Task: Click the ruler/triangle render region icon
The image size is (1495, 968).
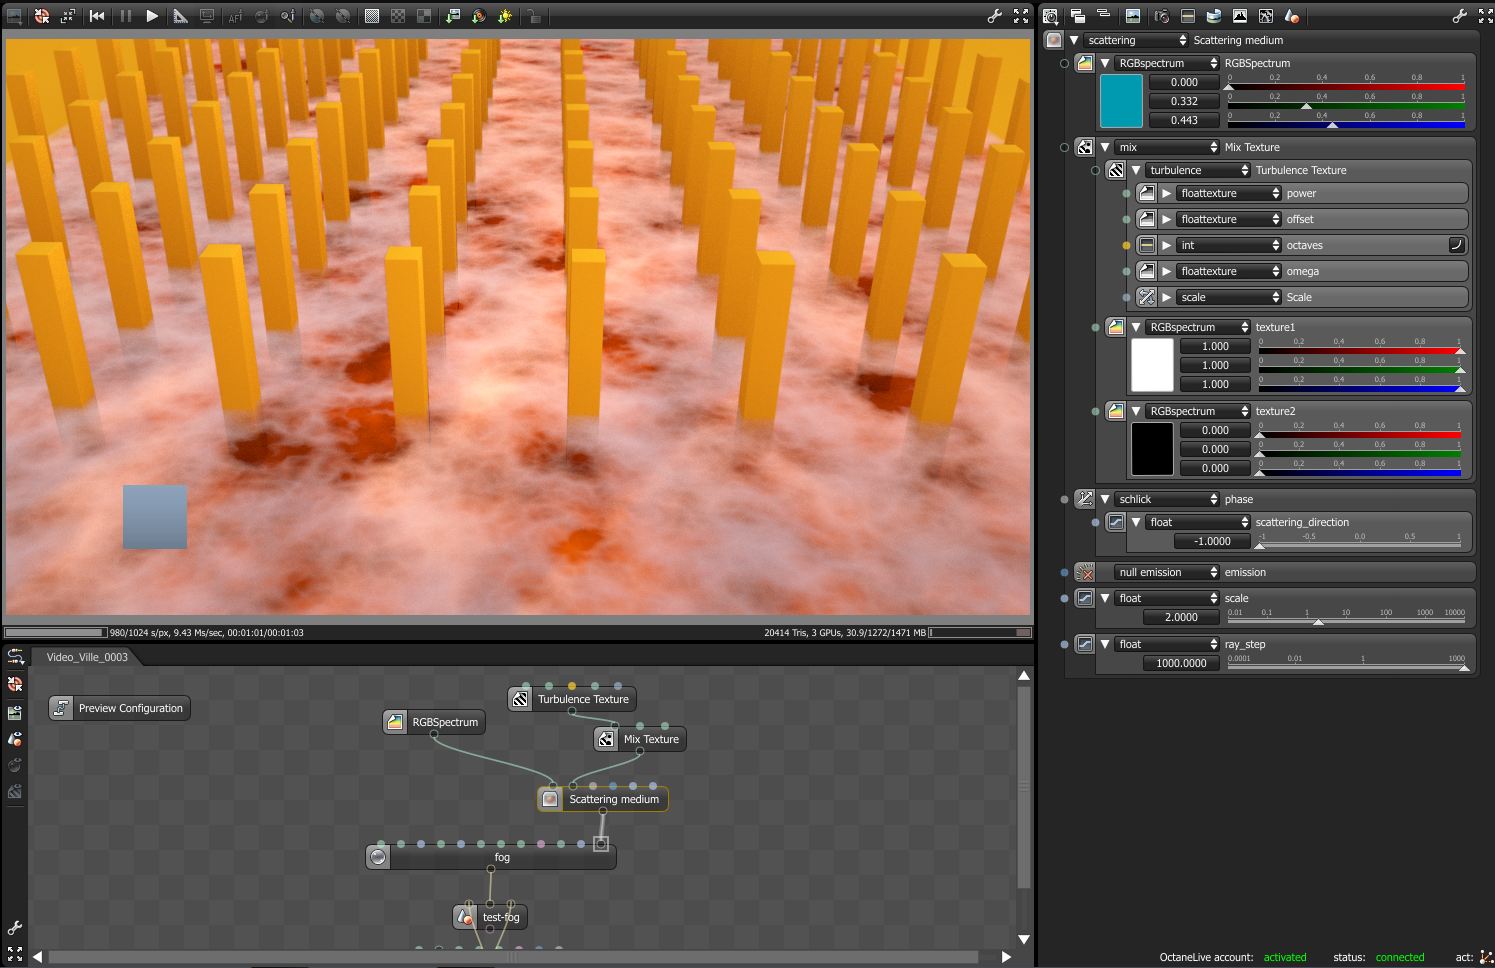Action: point(180,16)
